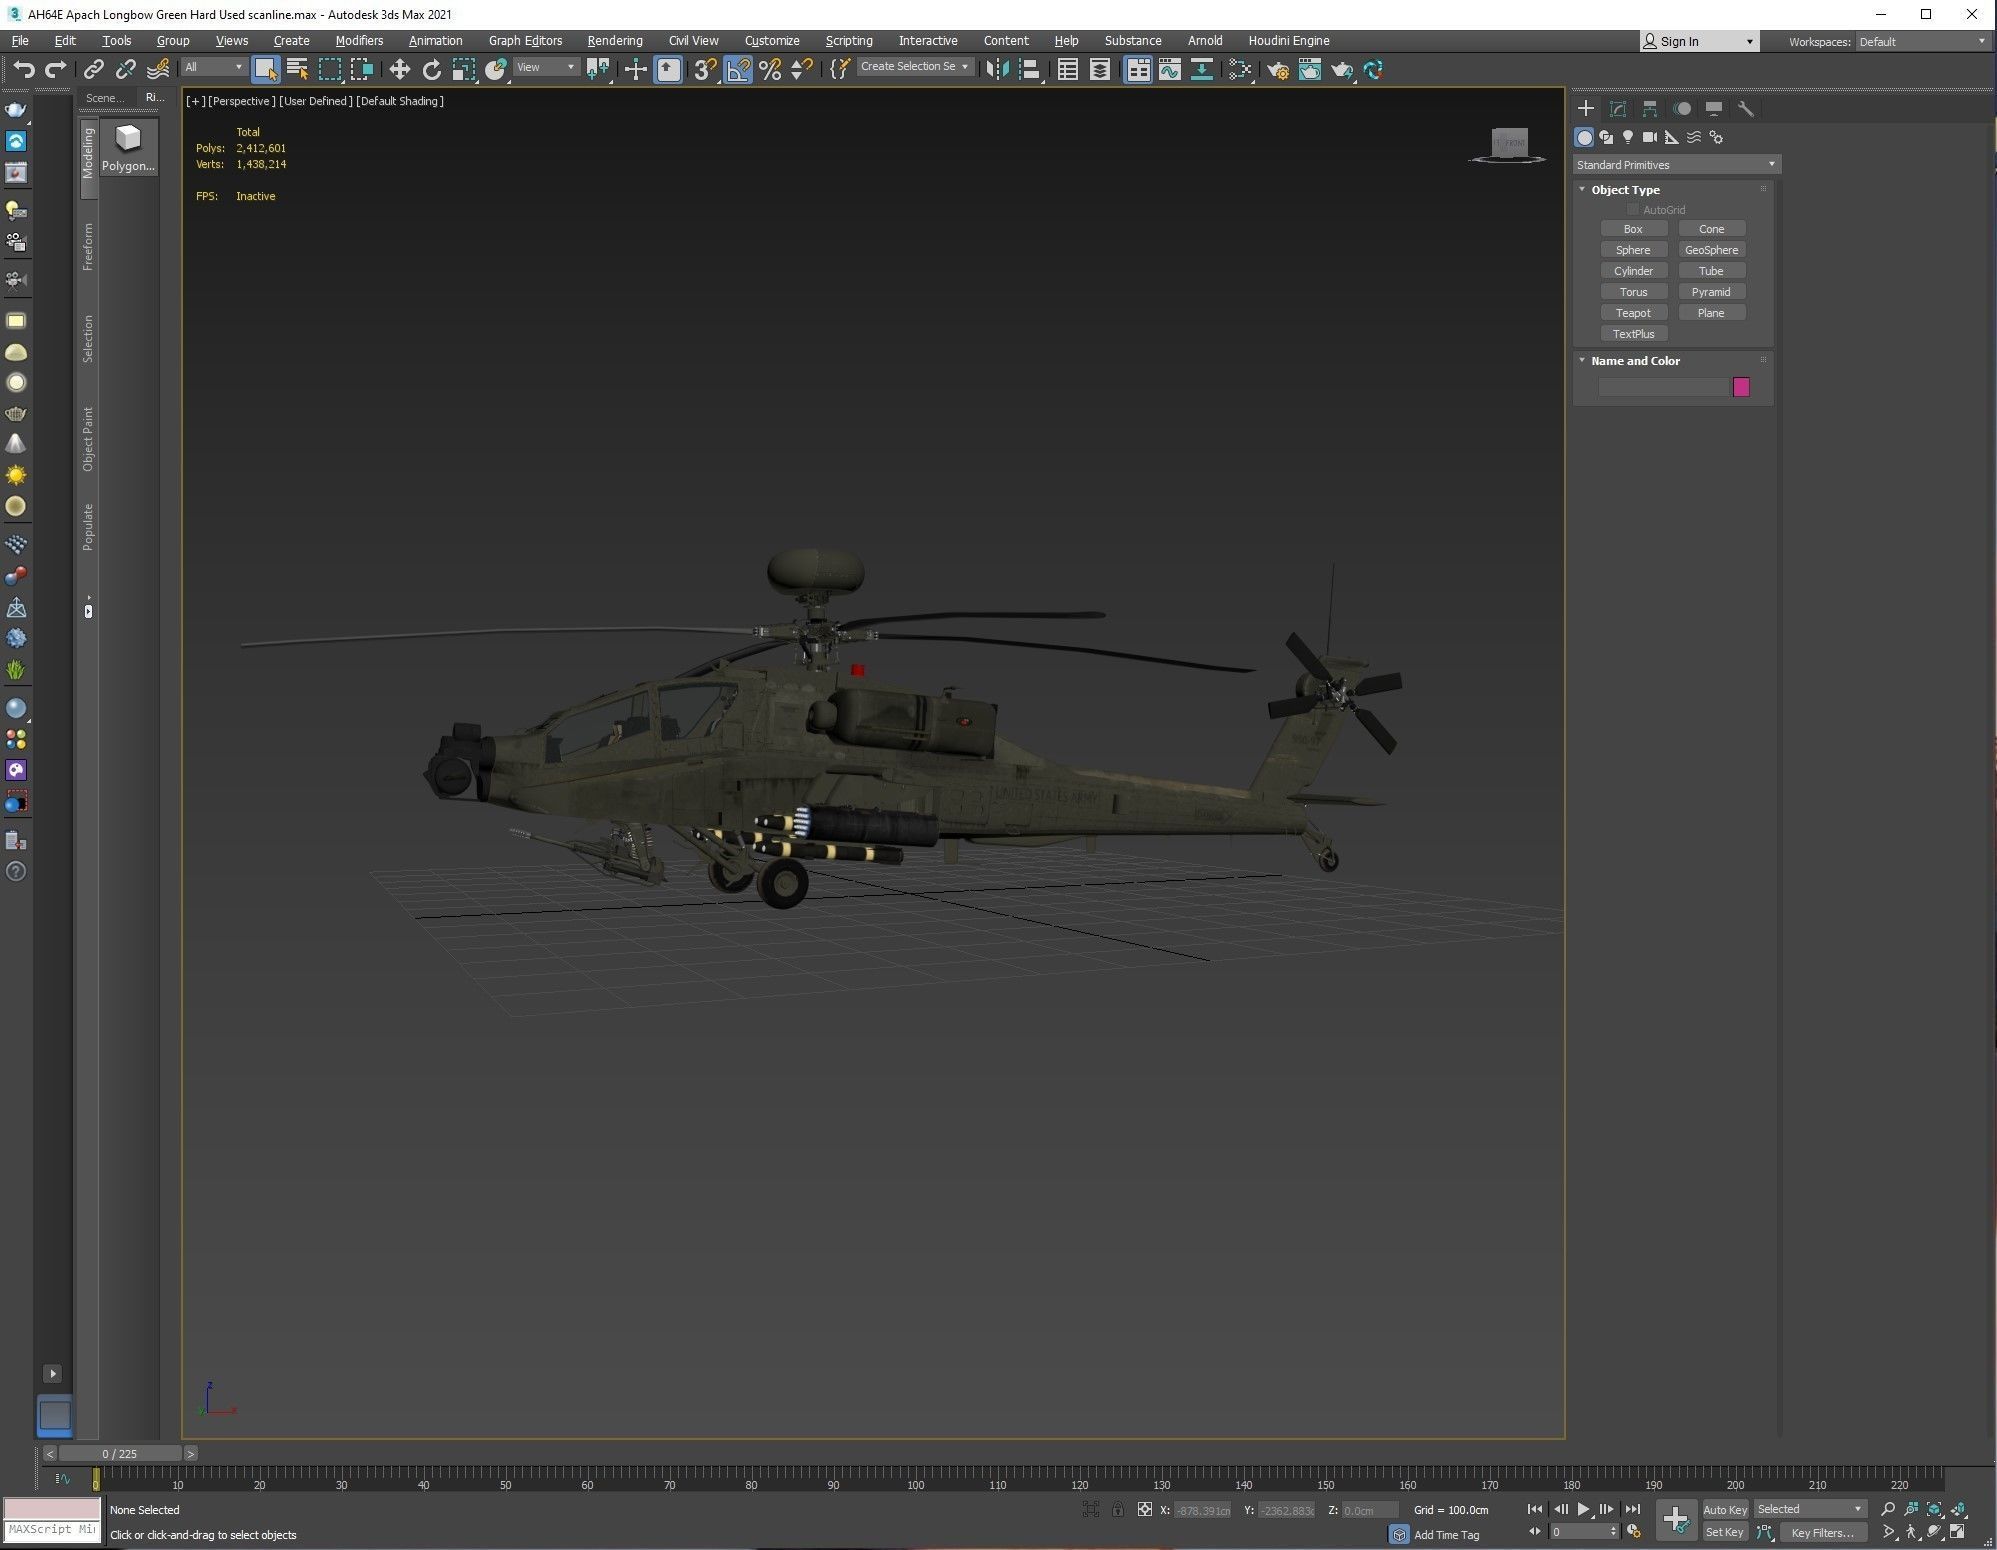Enable the AutoGrid checkbox
1997x1550 pixels.
(1633, 209)
